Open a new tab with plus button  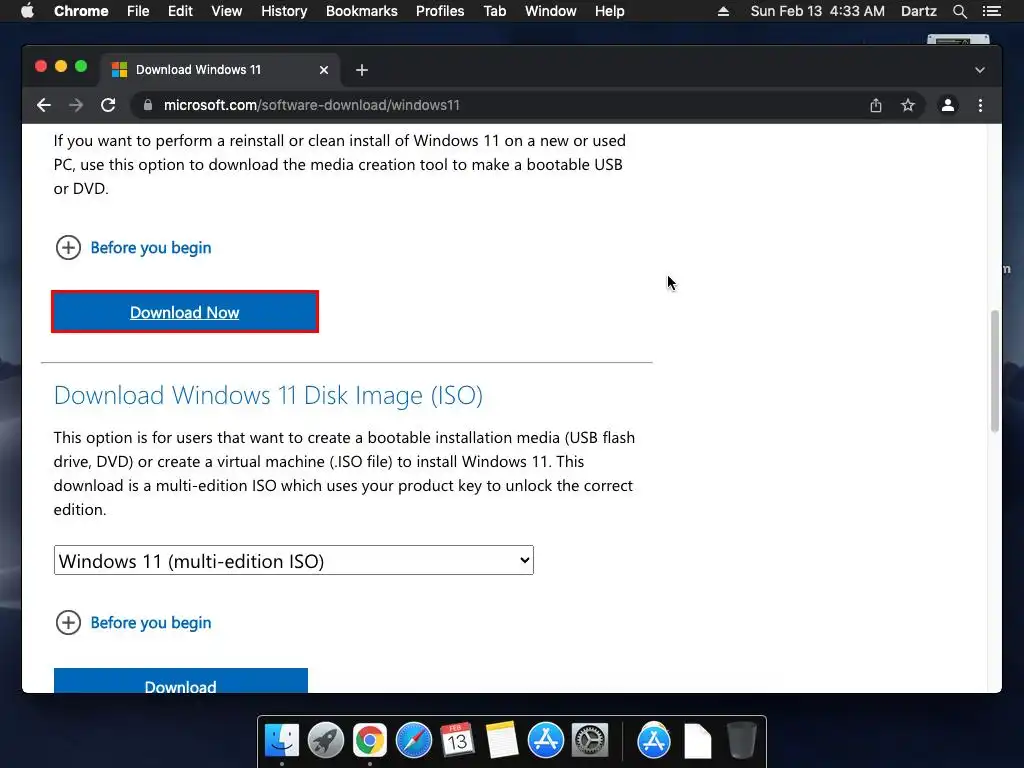[362, 70]
